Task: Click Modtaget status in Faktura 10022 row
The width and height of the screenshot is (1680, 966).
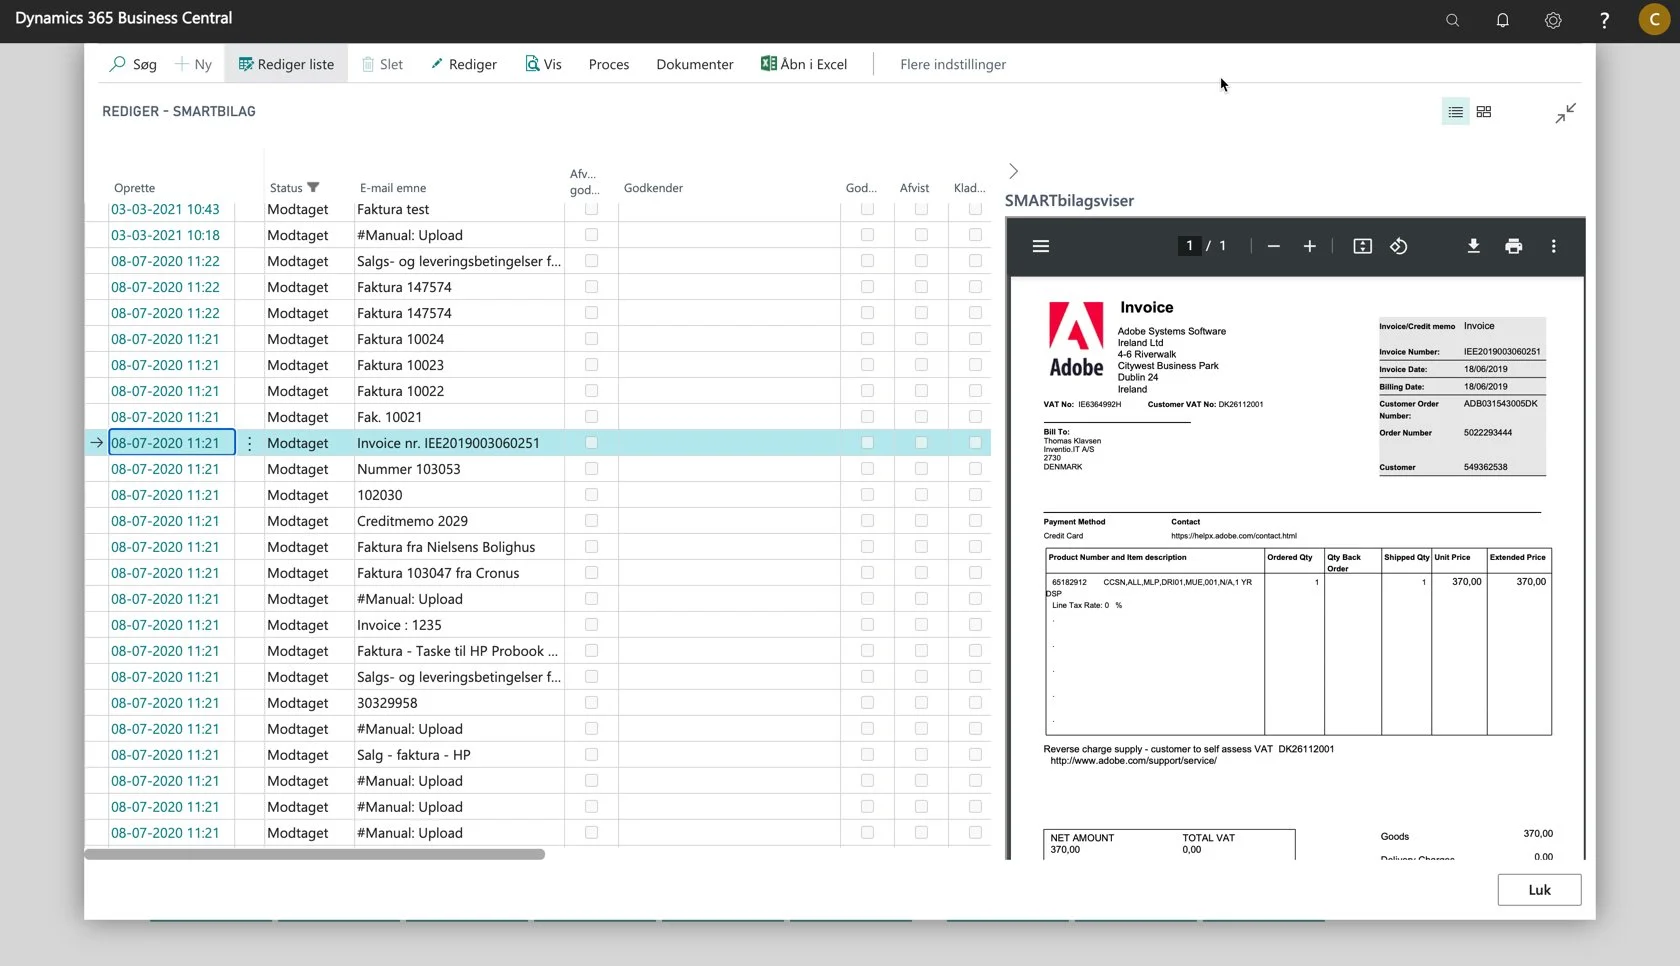Action: [x=298, y=391]
